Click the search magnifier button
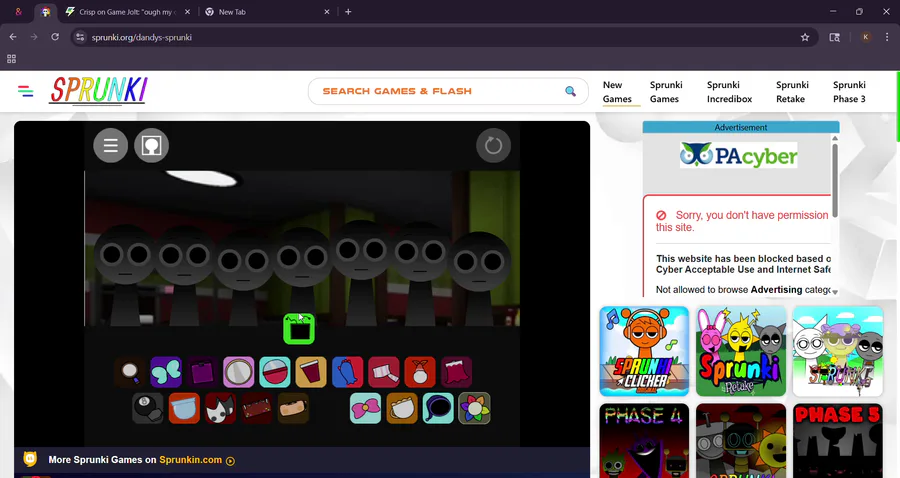900x478 pixels. coord(570,91)
